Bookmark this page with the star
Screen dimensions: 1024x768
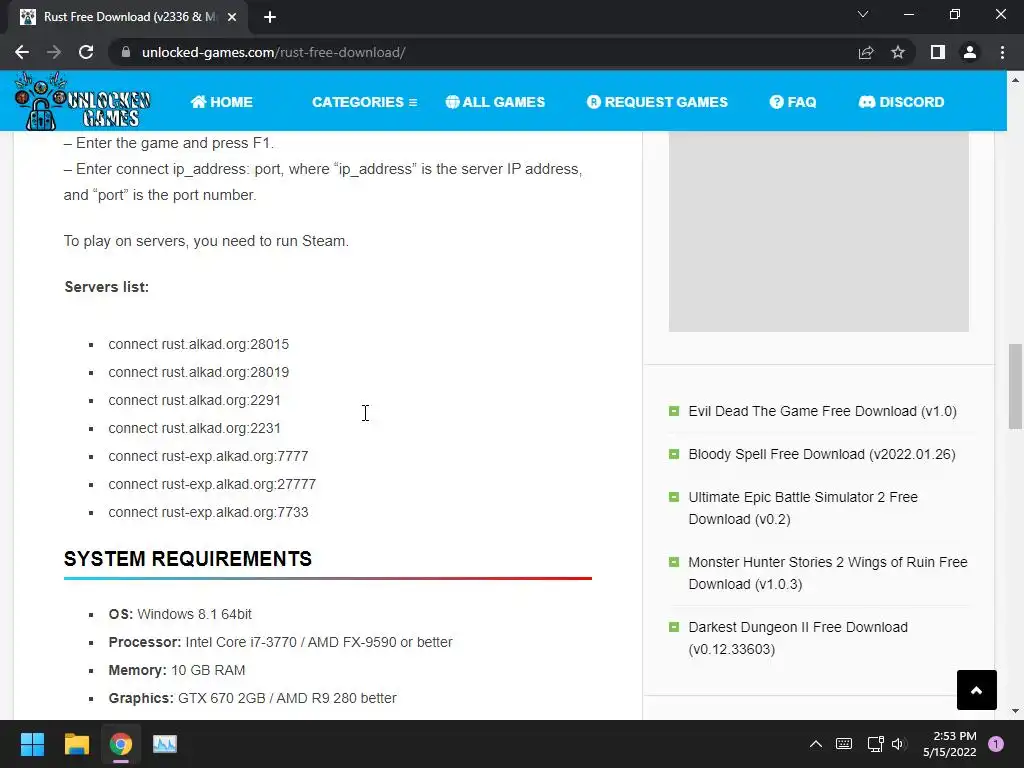click(898, 52)
